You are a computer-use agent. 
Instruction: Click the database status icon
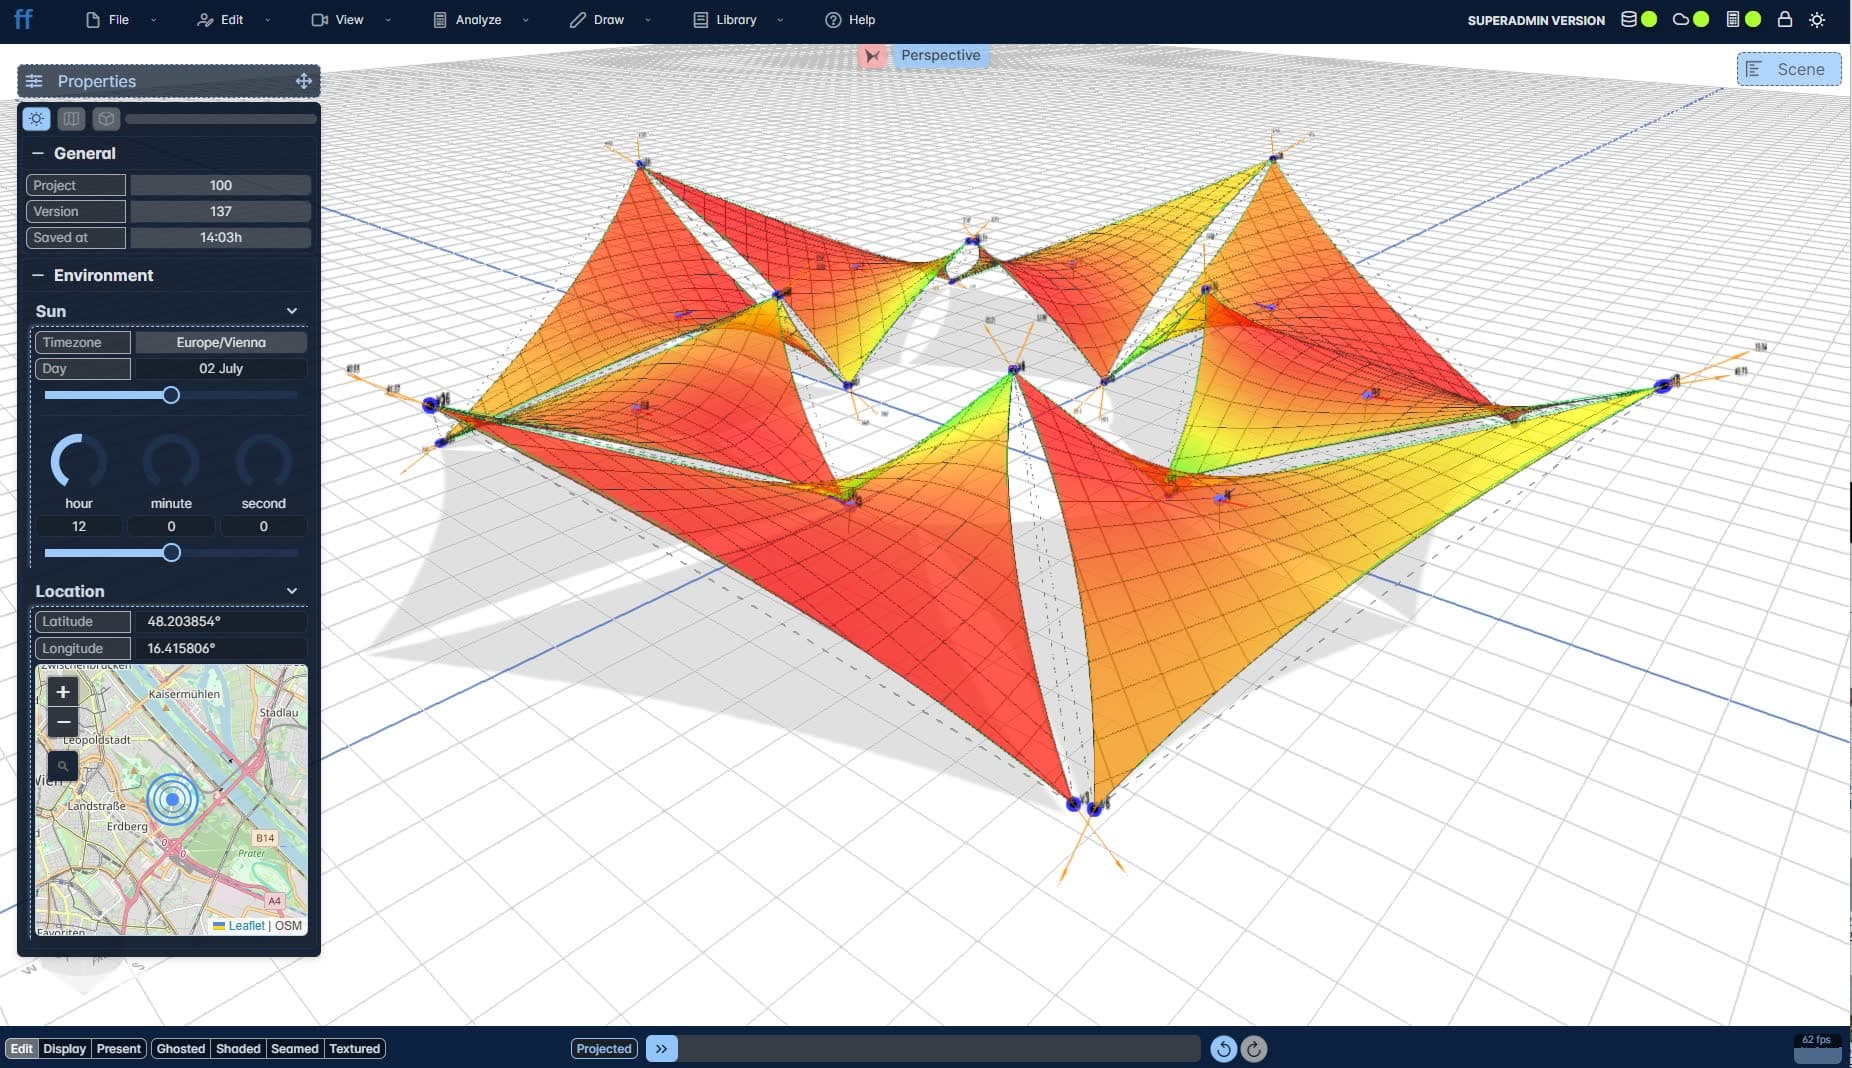(x=1629, y=19)
